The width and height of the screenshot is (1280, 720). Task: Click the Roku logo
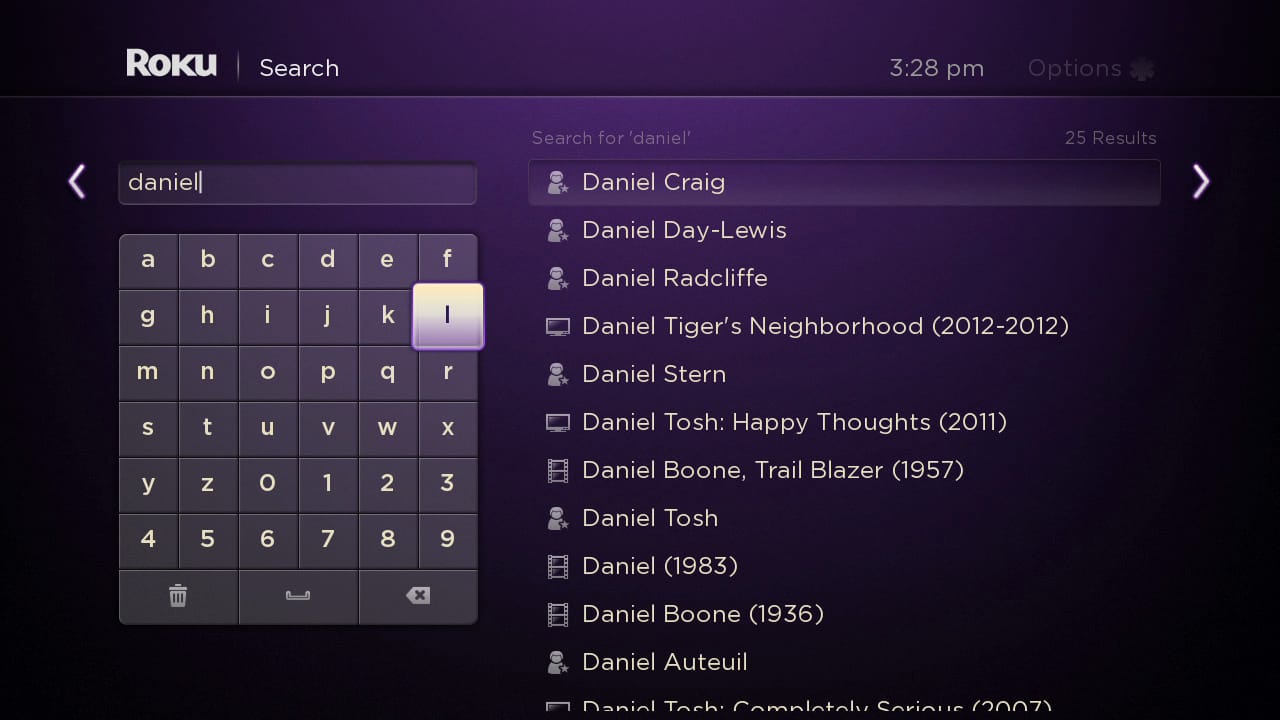coord(171,64)
